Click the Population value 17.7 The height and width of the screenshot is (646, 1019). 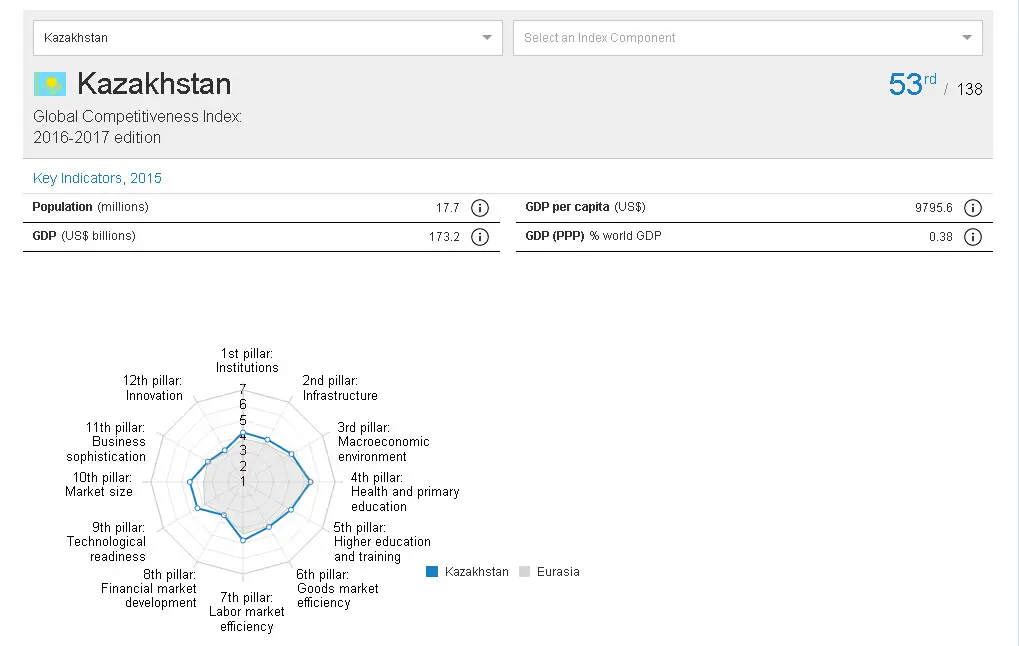[x=447, y=208]
